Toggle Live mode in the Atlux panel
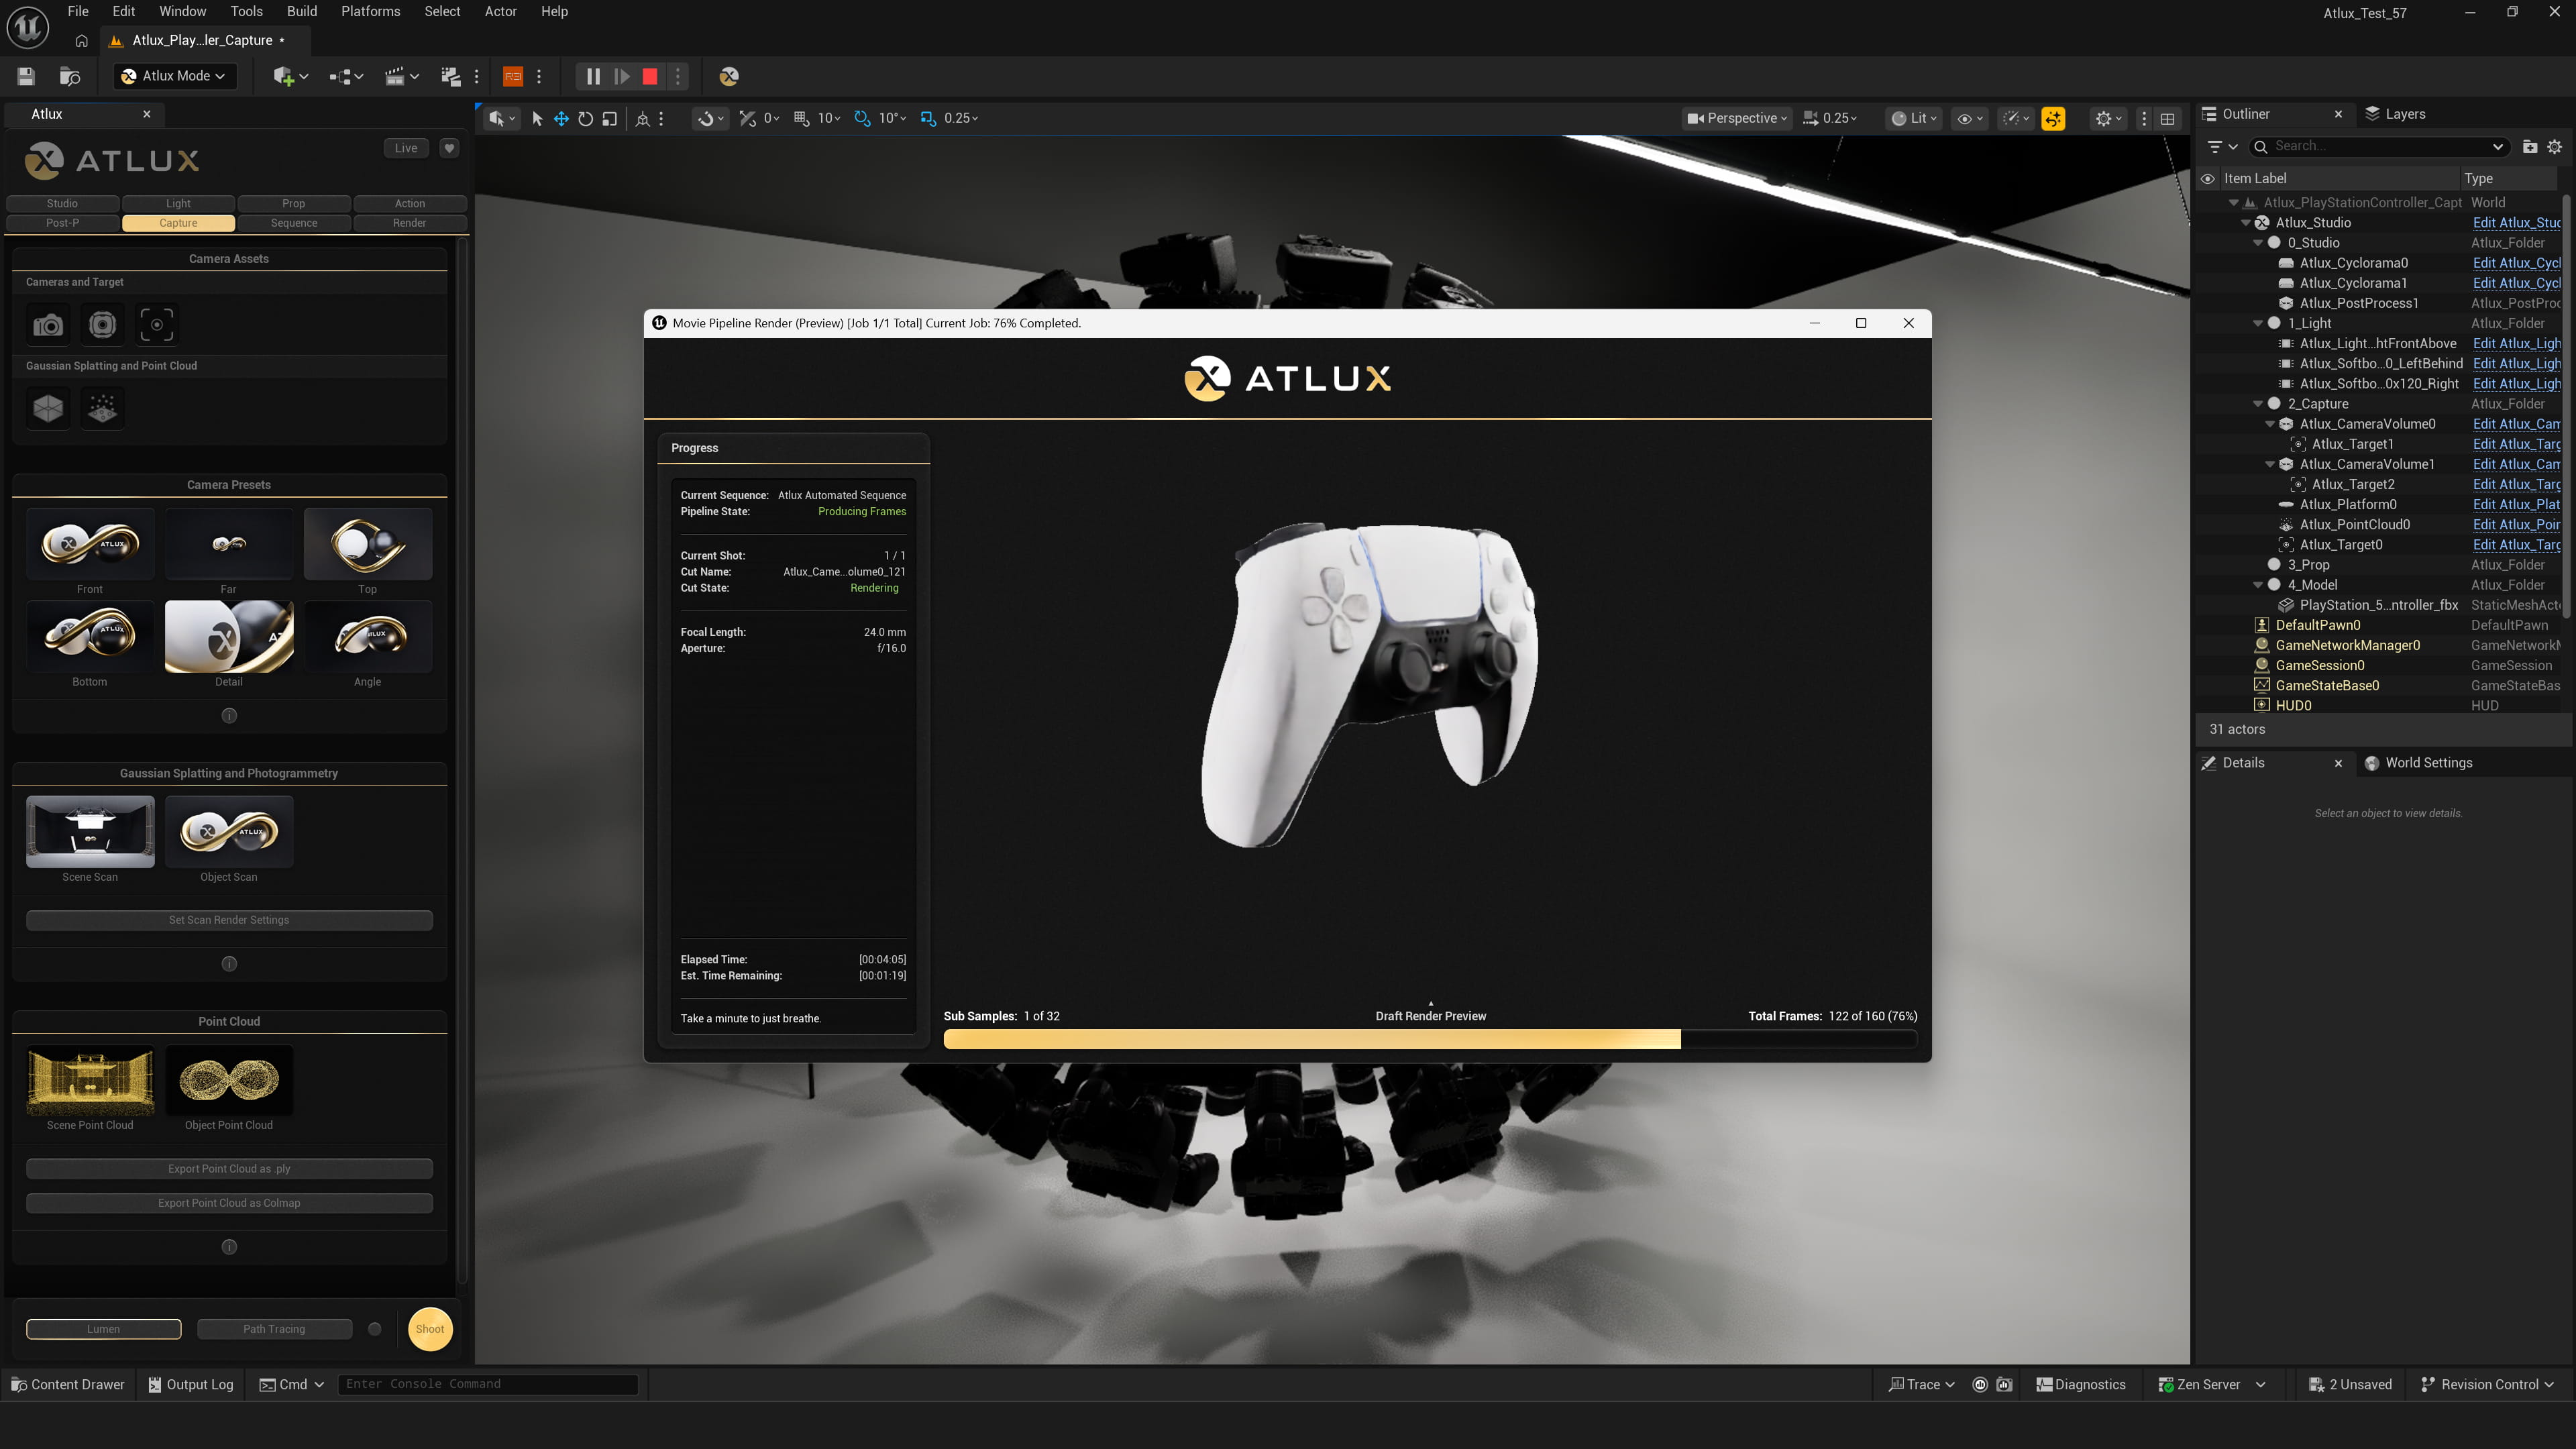Screen dimensions: 2576x1449 (406, 147)
